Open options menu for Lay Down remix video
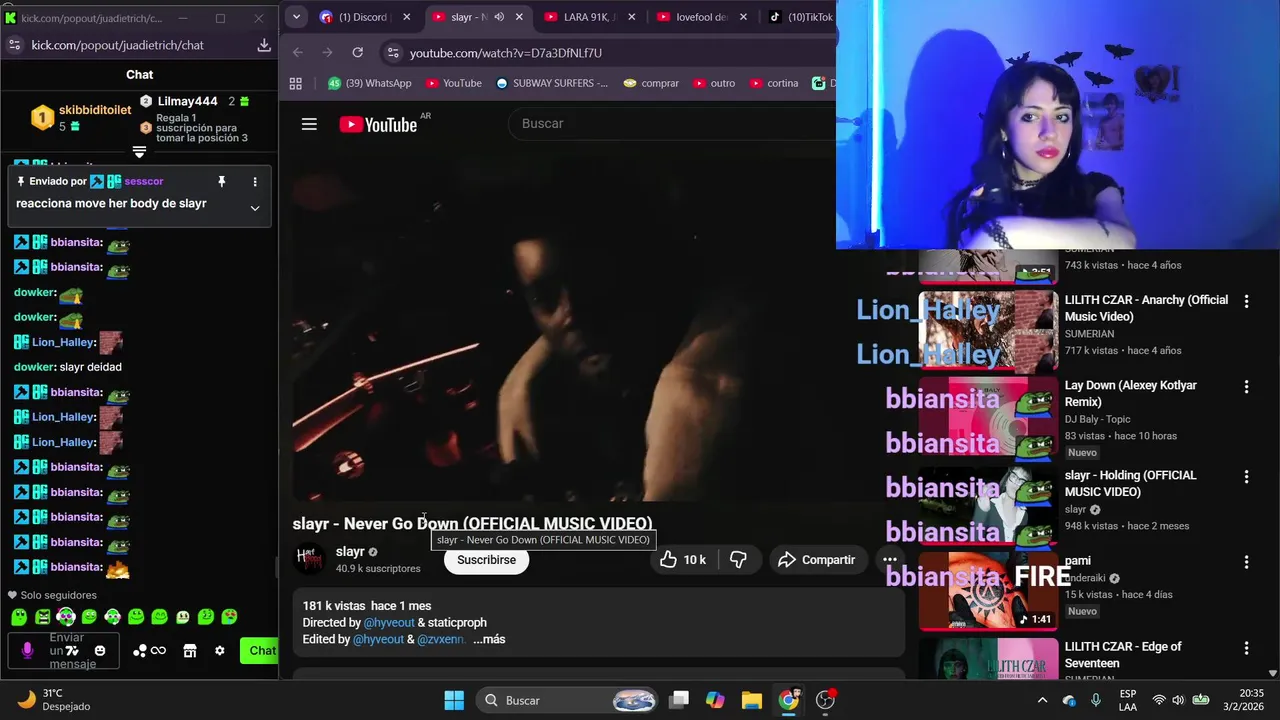1280x720 pixels. point(1246,386)
